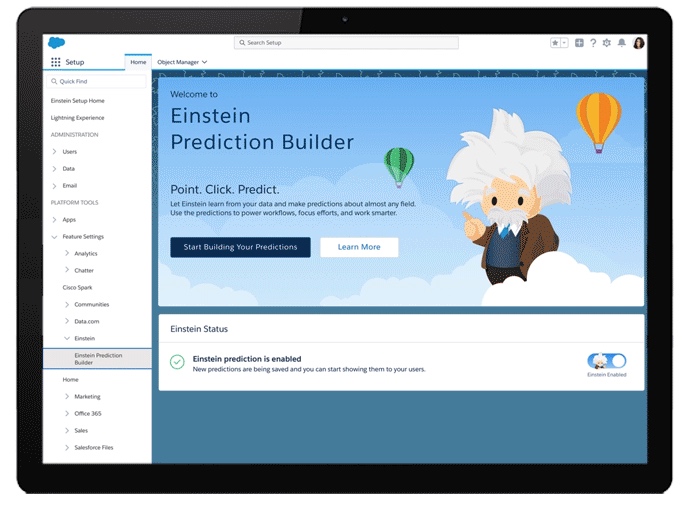
Task: Click the ADMINISTRATION section label
Action: point(74,135)
